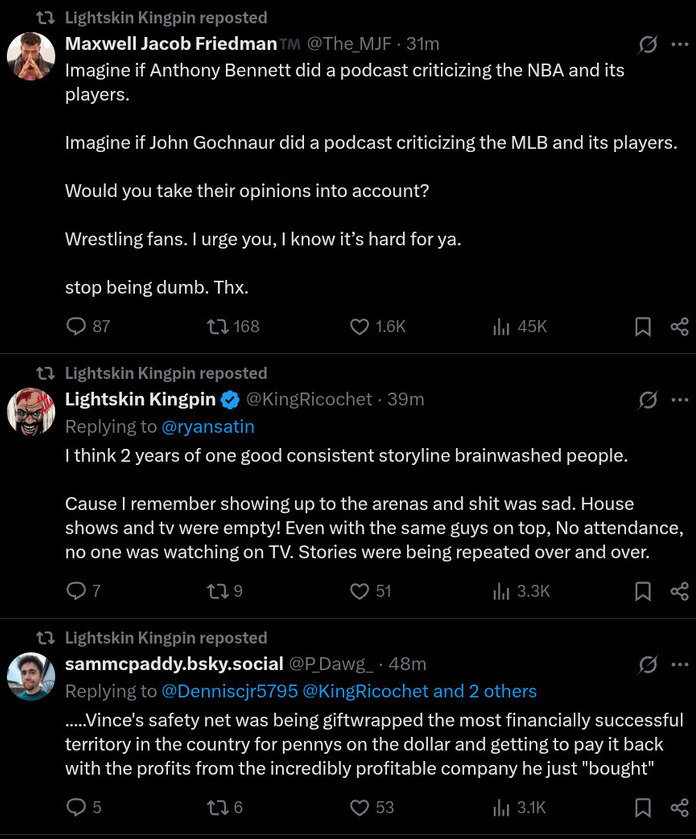Click Lightskin Kingpin display name
The width and height of the screenshot is (696, 839).
click(x=140, y=400)
